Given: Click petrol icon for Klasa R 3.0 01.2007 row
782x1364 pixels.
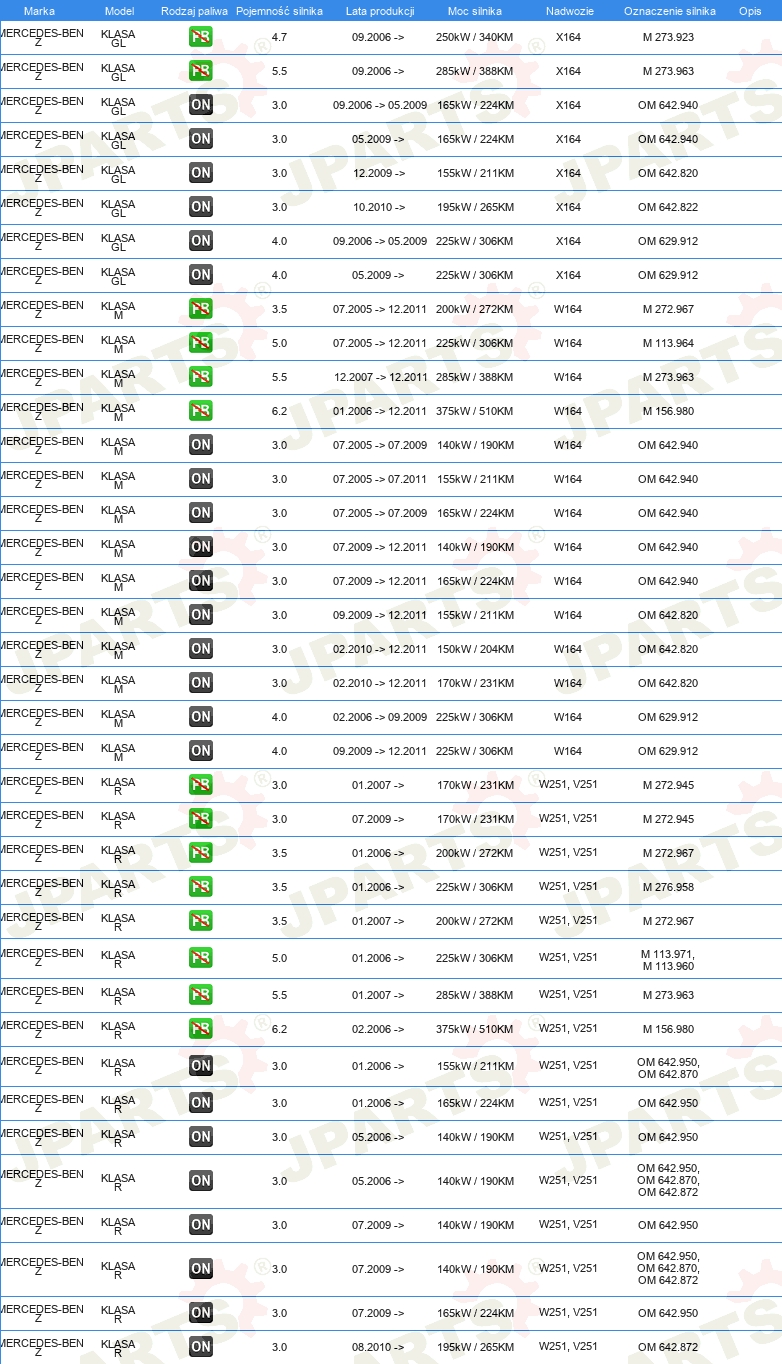Looking at the screenshot, I should point(201,785).
